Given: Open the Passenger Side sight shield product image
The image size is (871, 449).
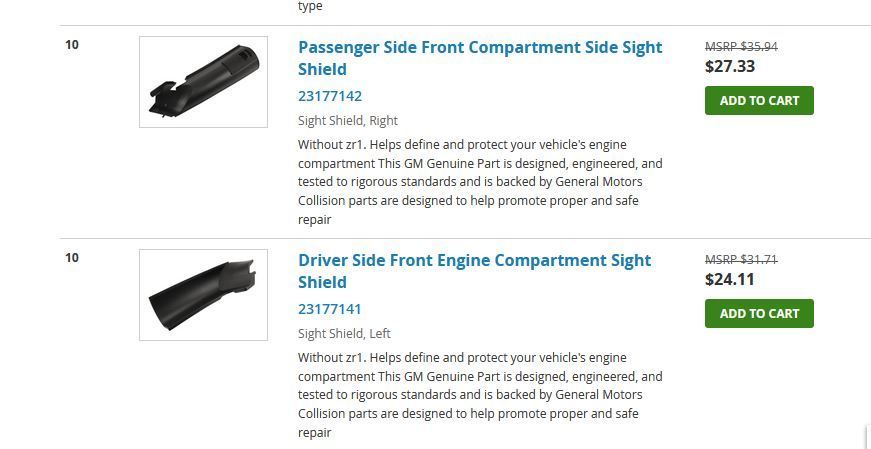Looking at the screenshot, I should [203, 82].
